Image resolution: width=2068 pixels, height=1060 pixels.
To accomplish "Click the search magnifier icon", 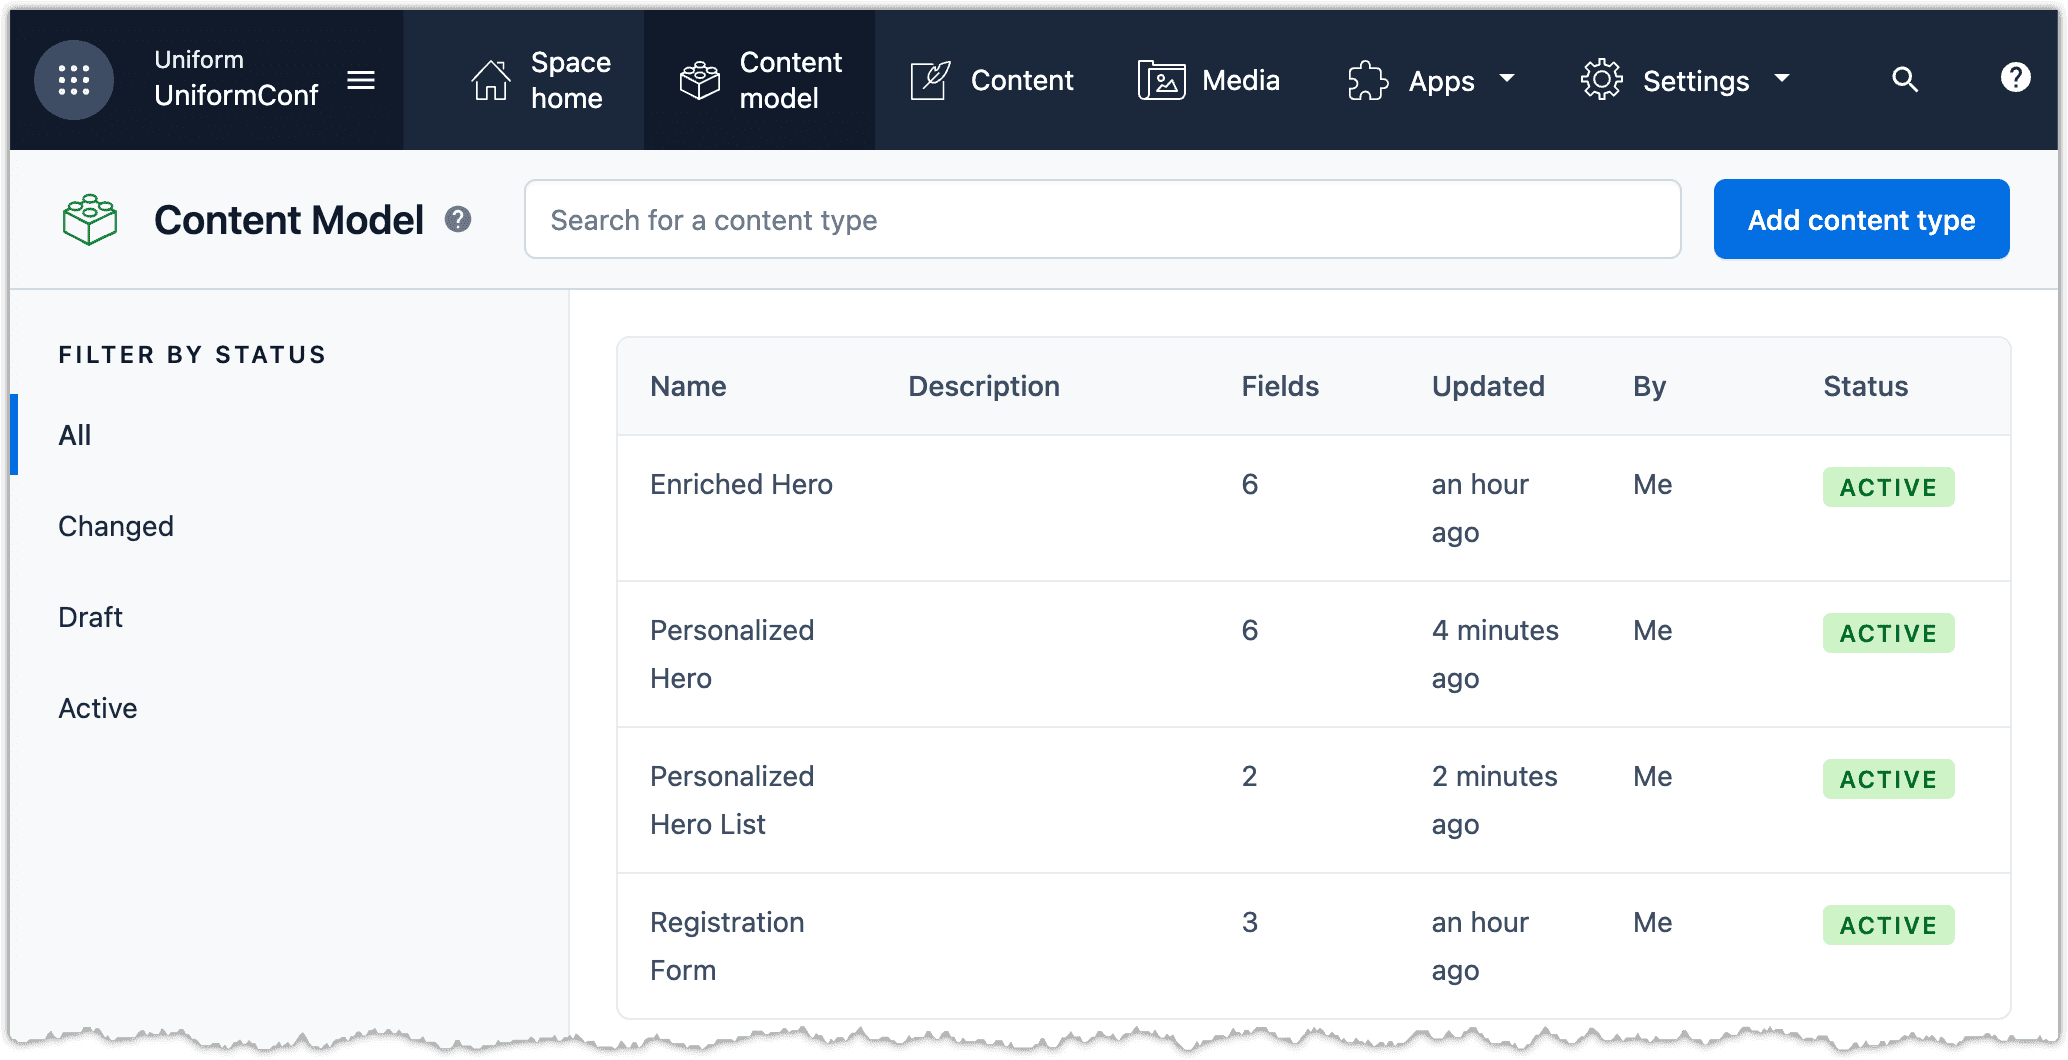I will pyautogui.click(x=1905, y=80).
